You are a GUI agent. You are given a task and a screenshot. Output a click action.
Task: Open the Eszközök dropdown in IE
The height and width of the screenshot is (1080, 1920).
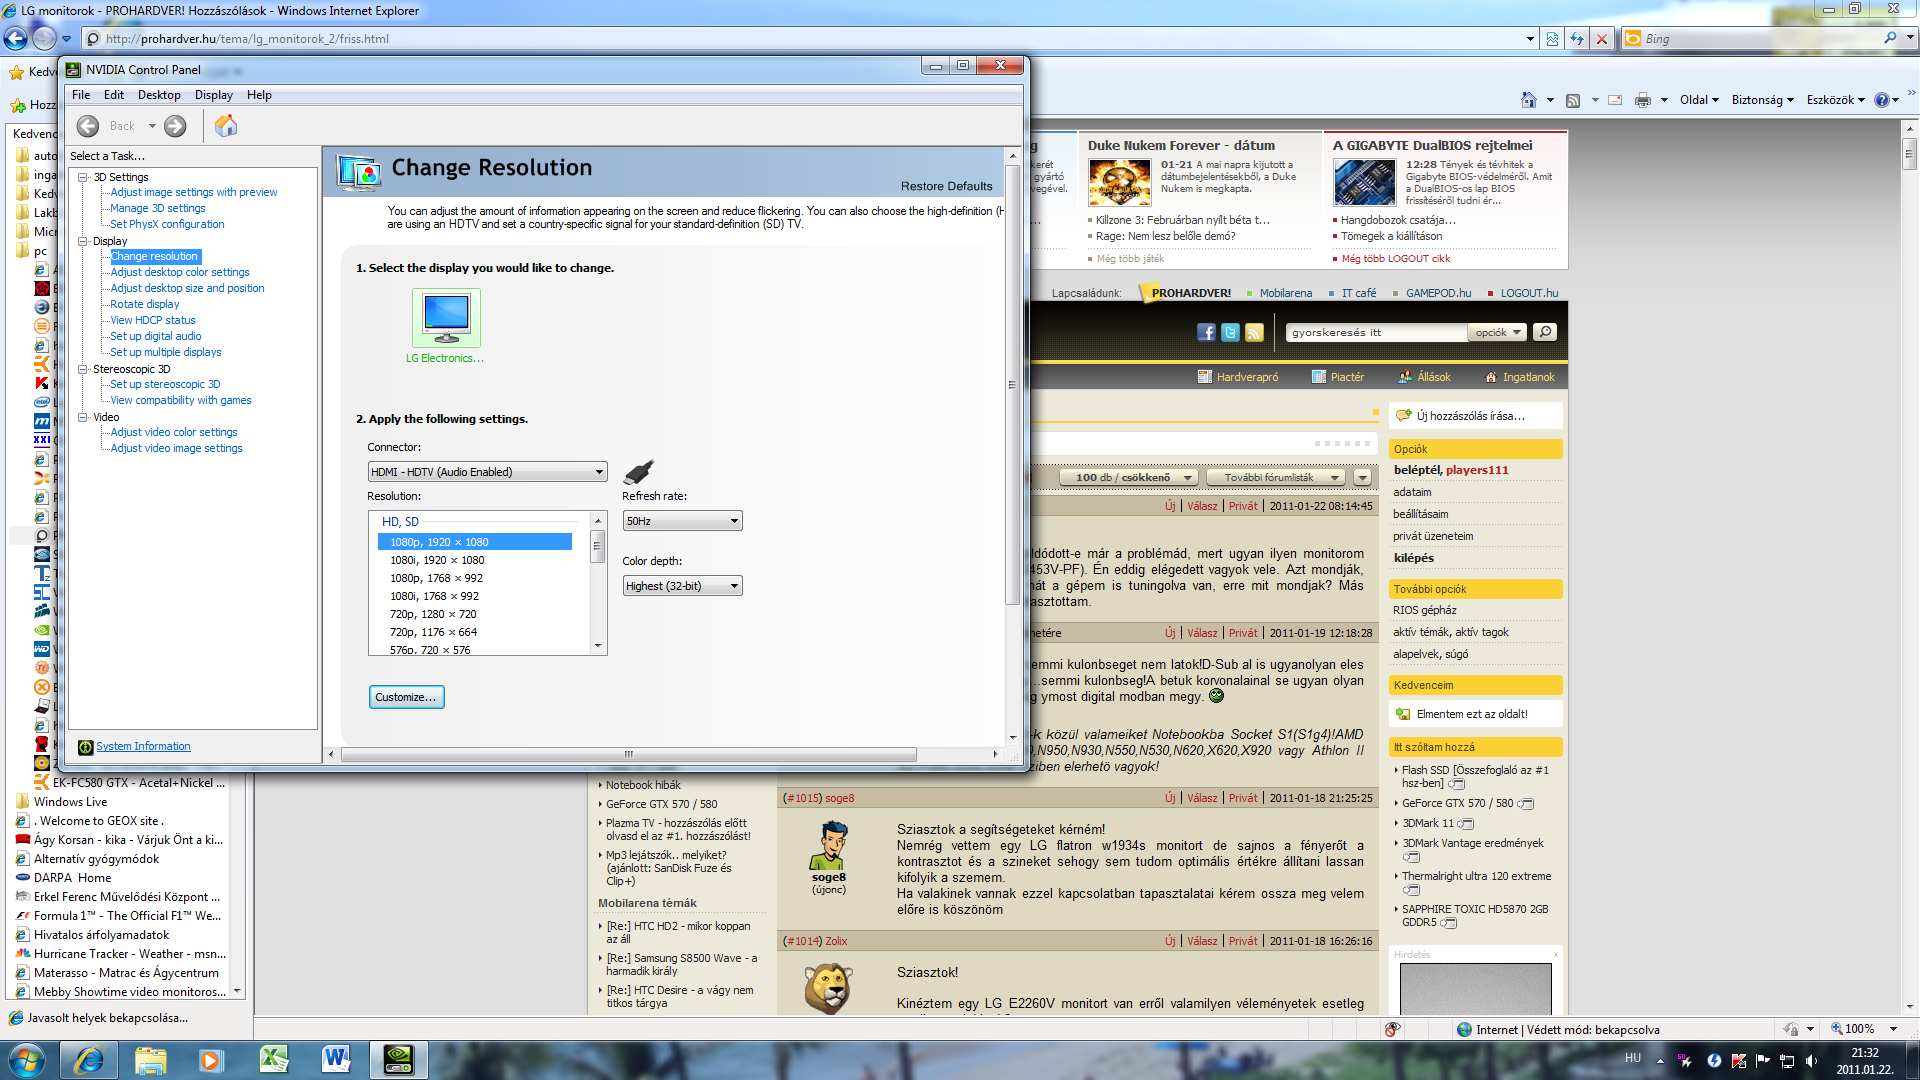(1835, 100)
